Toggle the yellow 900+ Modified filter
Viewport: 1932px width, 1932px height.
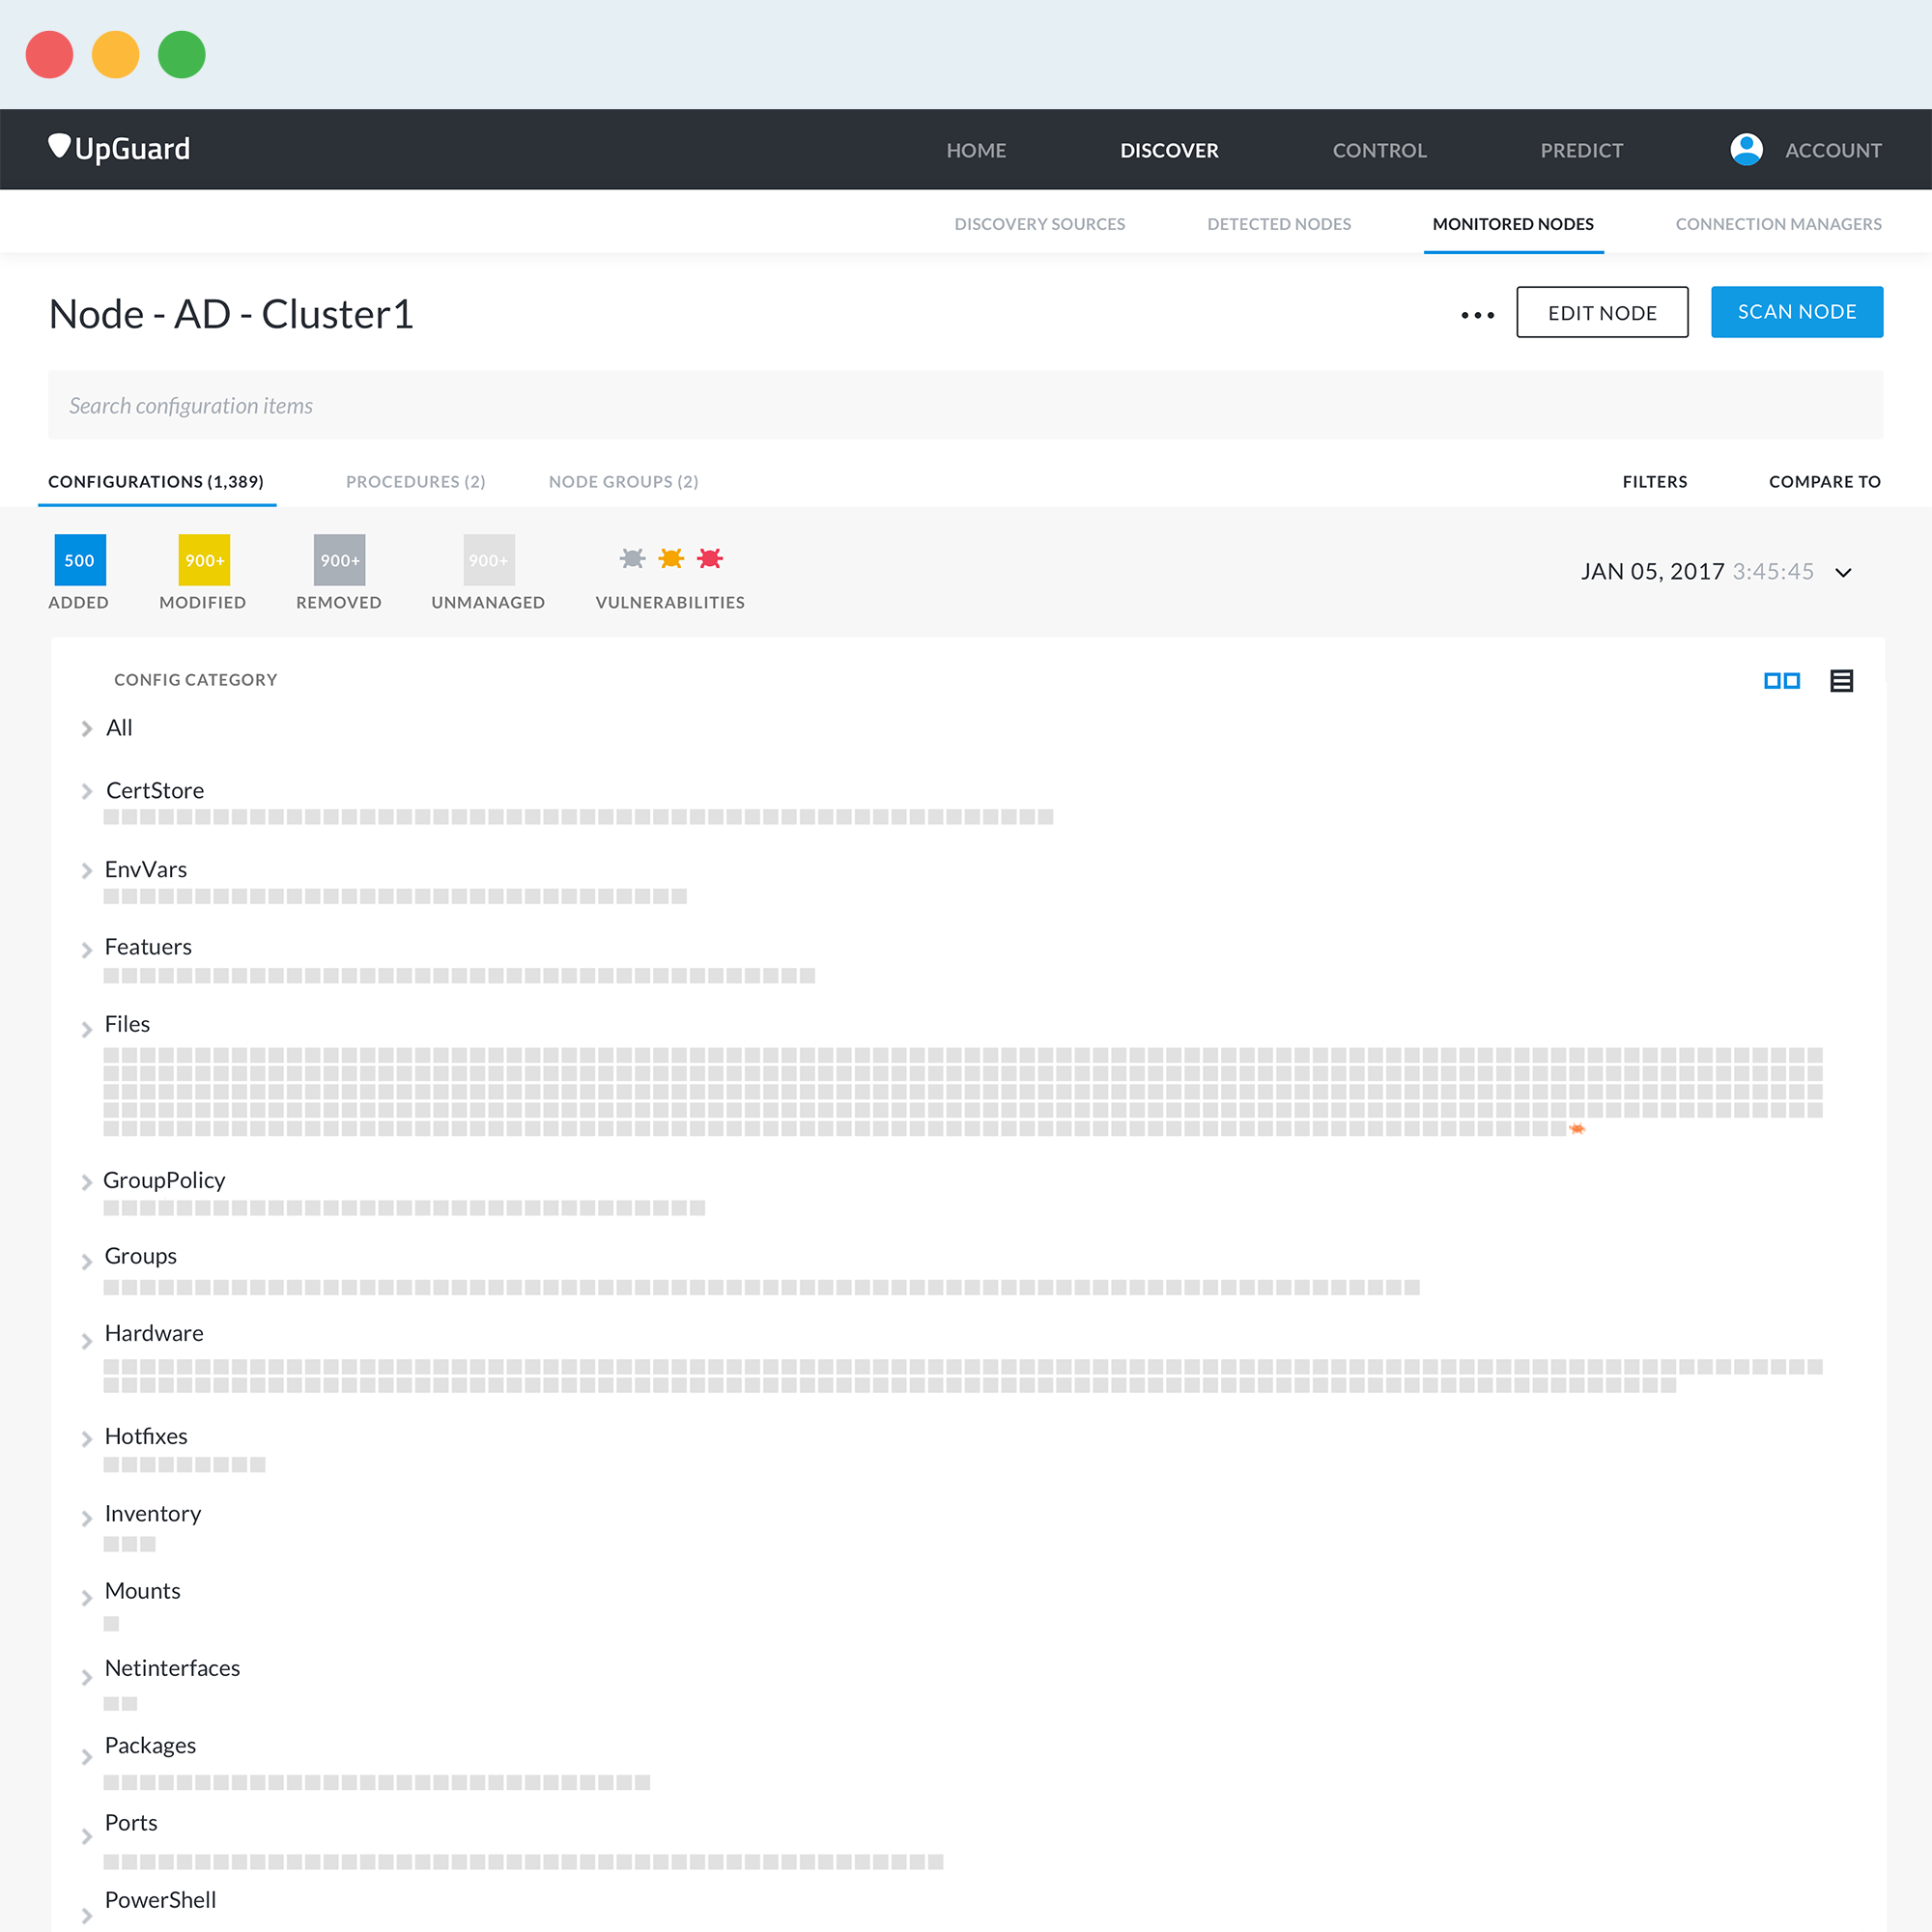click(204, 560)
